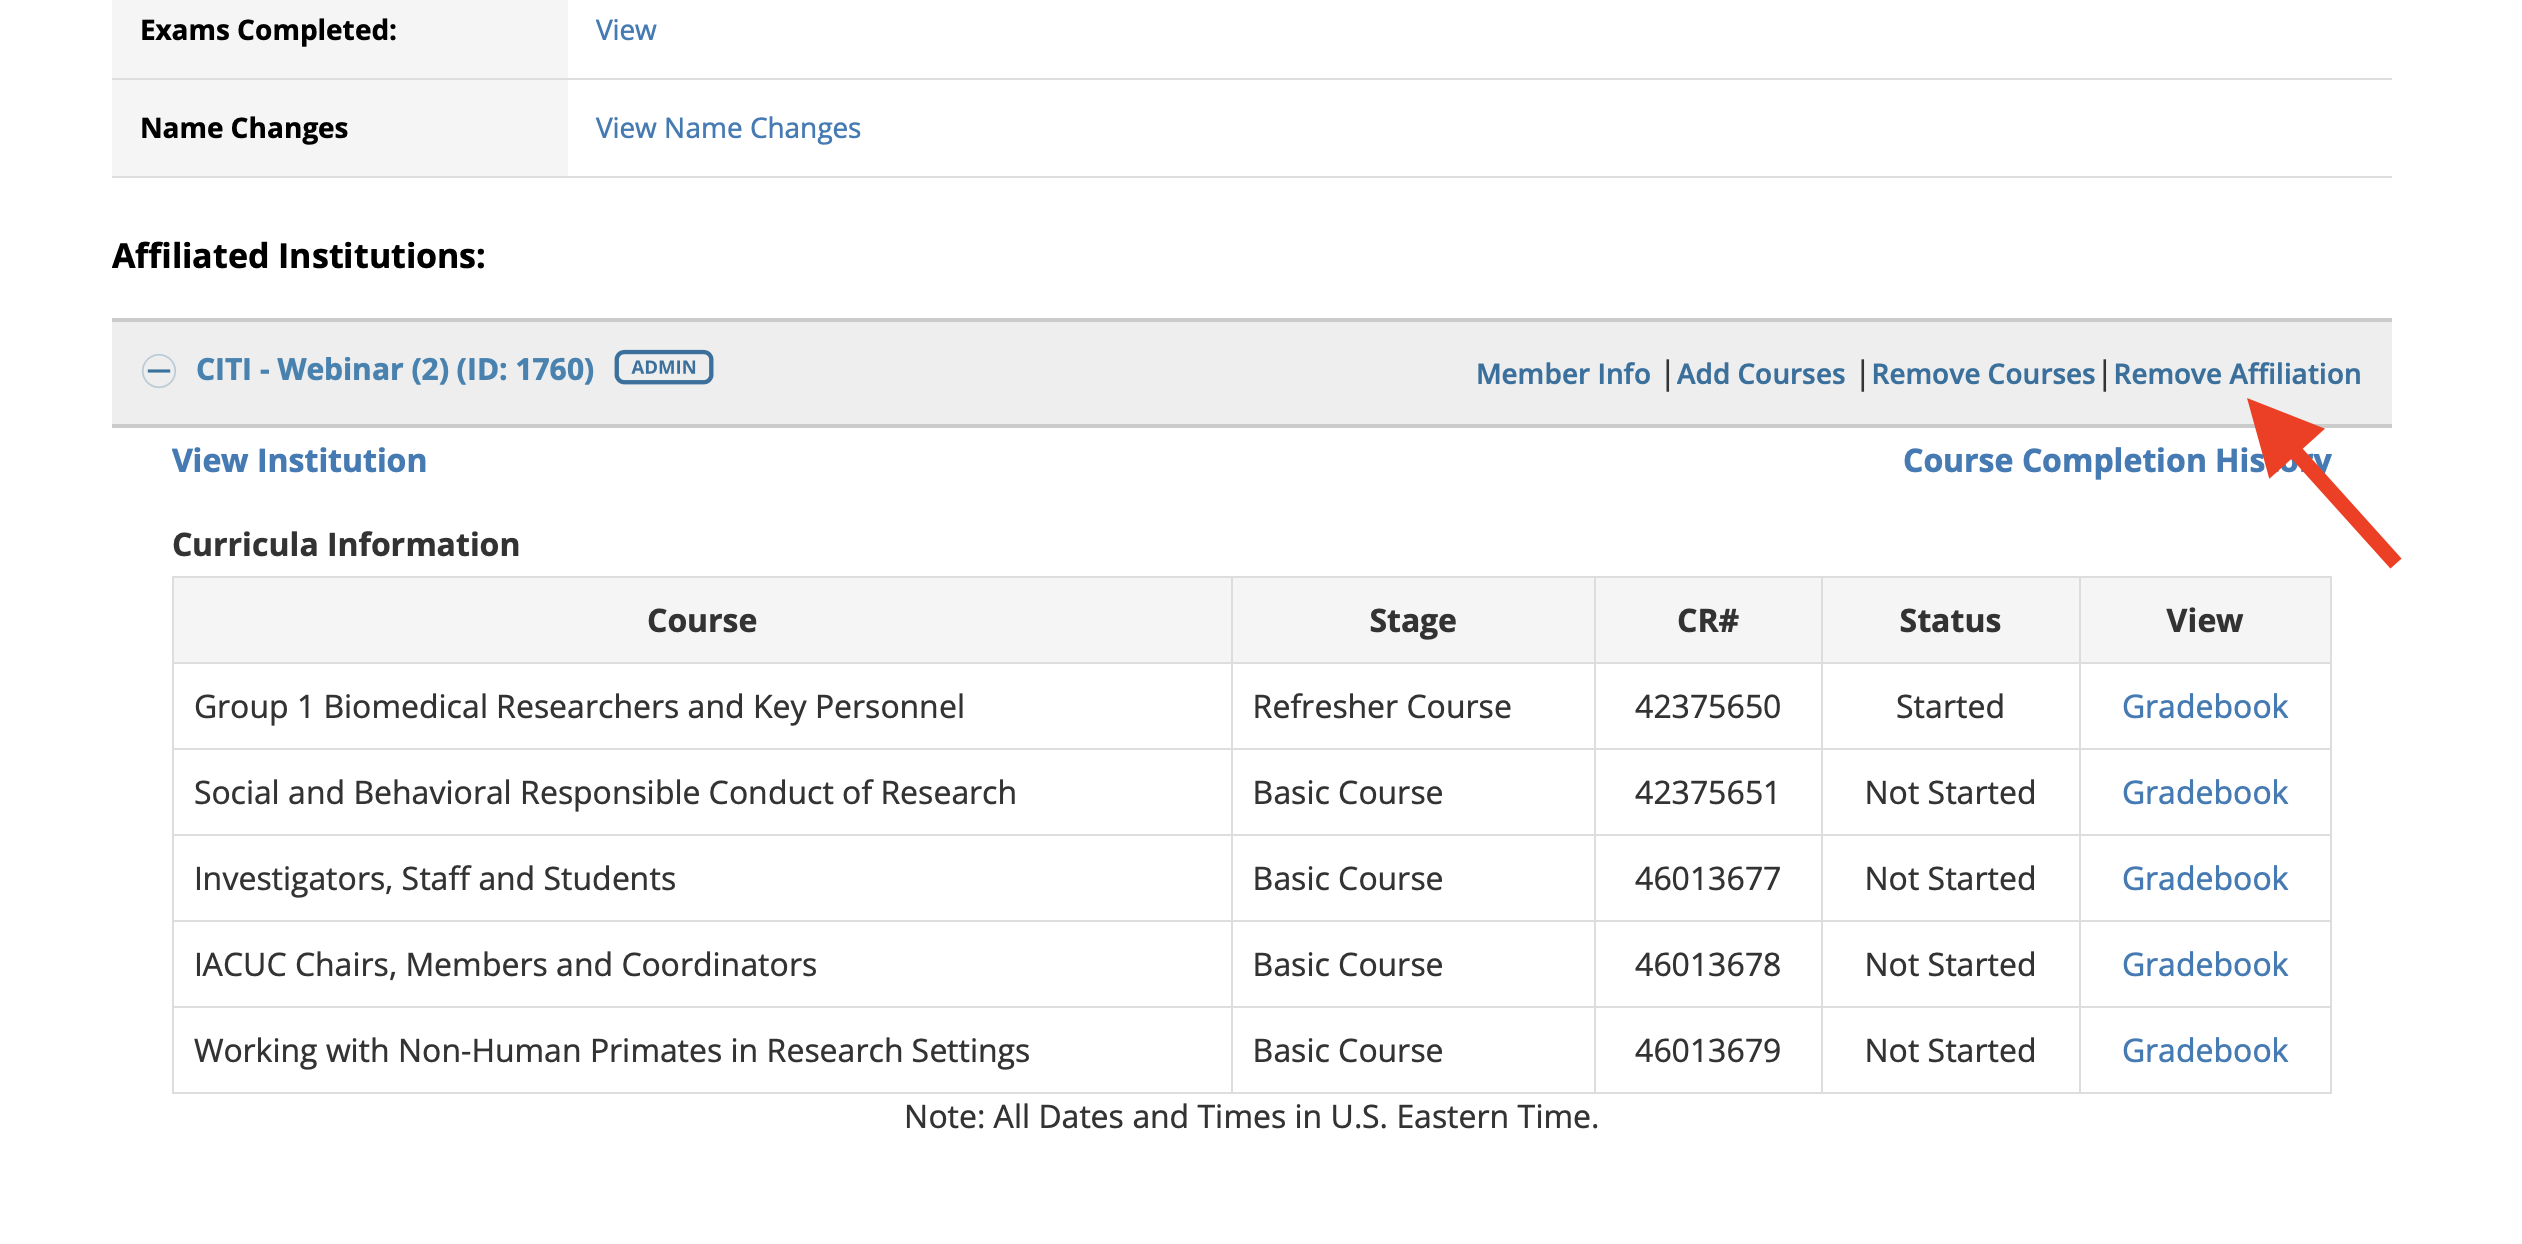
Task: Select the CR# column header
Action: pyautogui.click(x=1708, y=620)
